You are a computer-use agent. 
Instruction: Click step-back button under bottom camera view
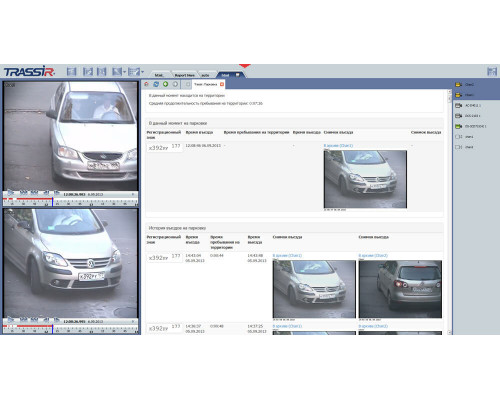[47, 320]
